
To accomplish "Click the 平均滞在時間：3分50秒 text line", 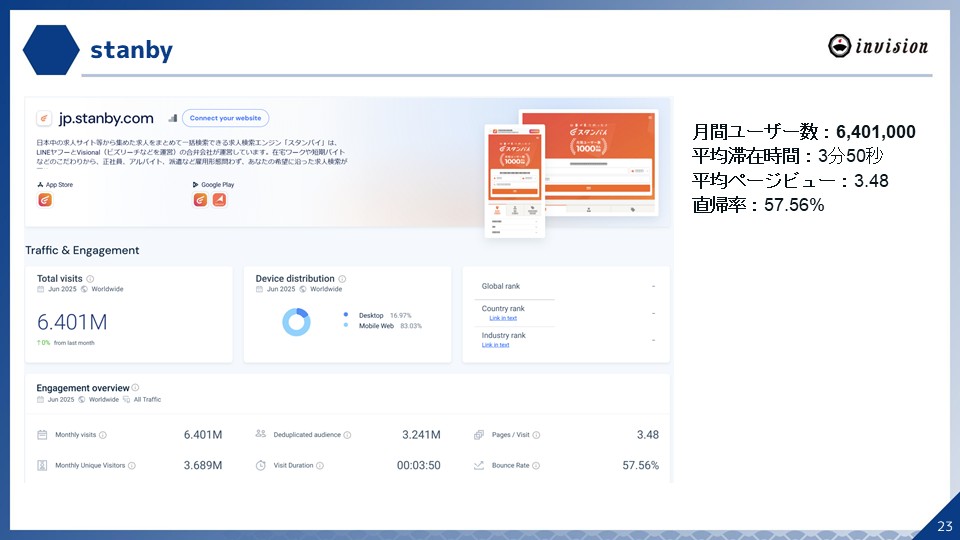I will coord(787,156).
